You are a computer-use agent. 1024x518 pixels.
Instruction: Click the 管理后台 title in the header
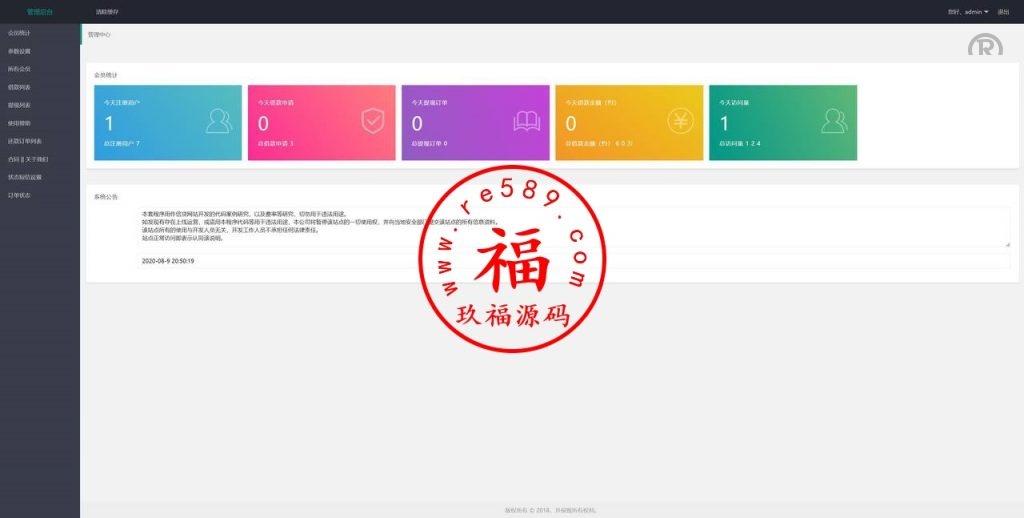[39, 12]
